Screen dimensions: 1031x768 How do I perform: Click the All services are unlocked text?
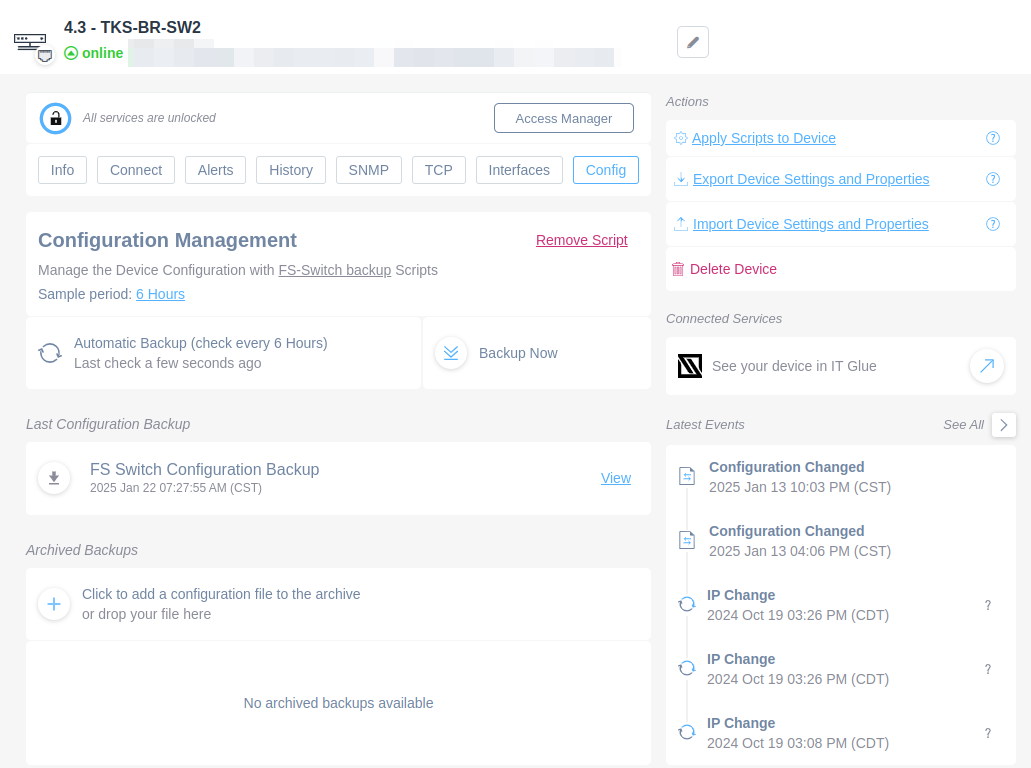point(149,118)
